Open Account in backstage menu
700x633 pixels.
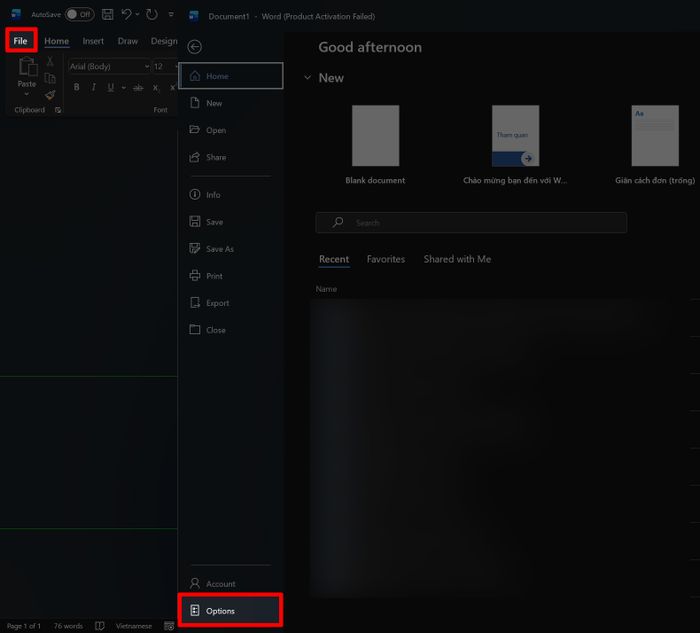coord(231,583)
